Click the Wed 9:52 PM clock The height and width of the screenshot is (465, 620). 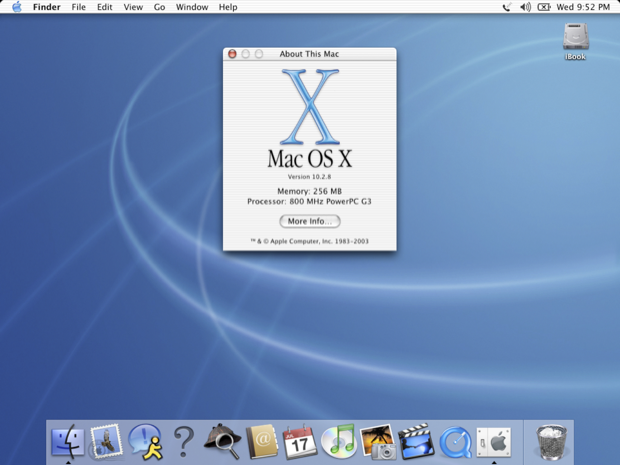tap(583, 7)
